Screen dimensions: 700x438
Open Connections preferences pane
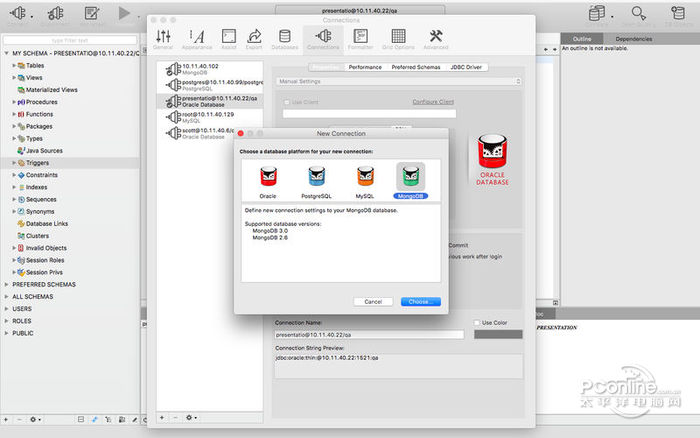[x=323, y=39]
